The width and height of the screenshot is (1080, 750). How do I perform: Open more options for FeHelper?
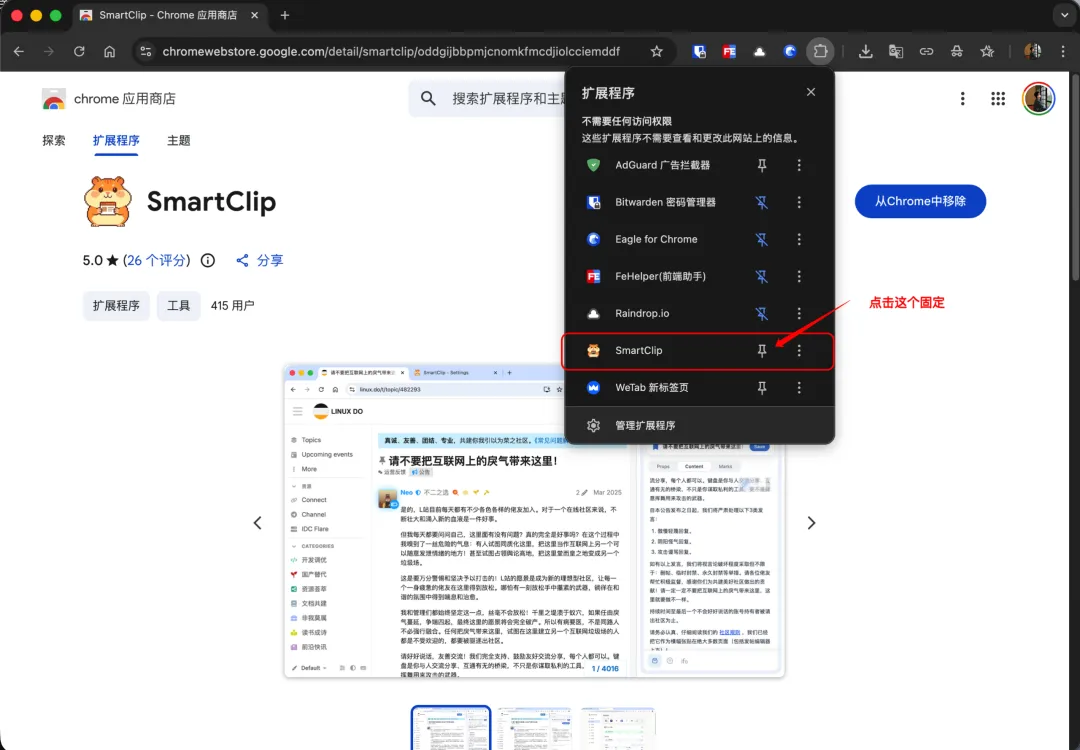pyautogui.click(x=799, y=276)
